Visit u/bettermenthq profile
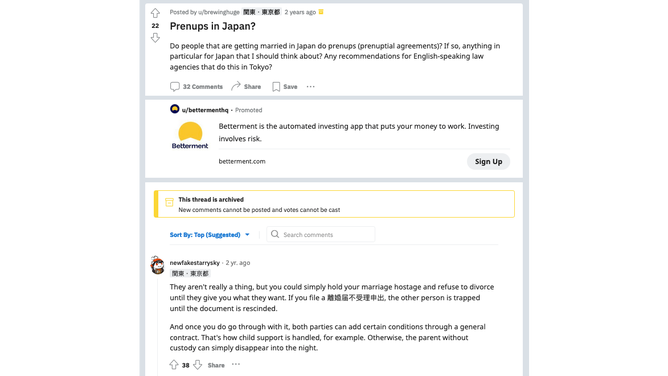This screenshot has height=376, width=668. tap(205, 110)
